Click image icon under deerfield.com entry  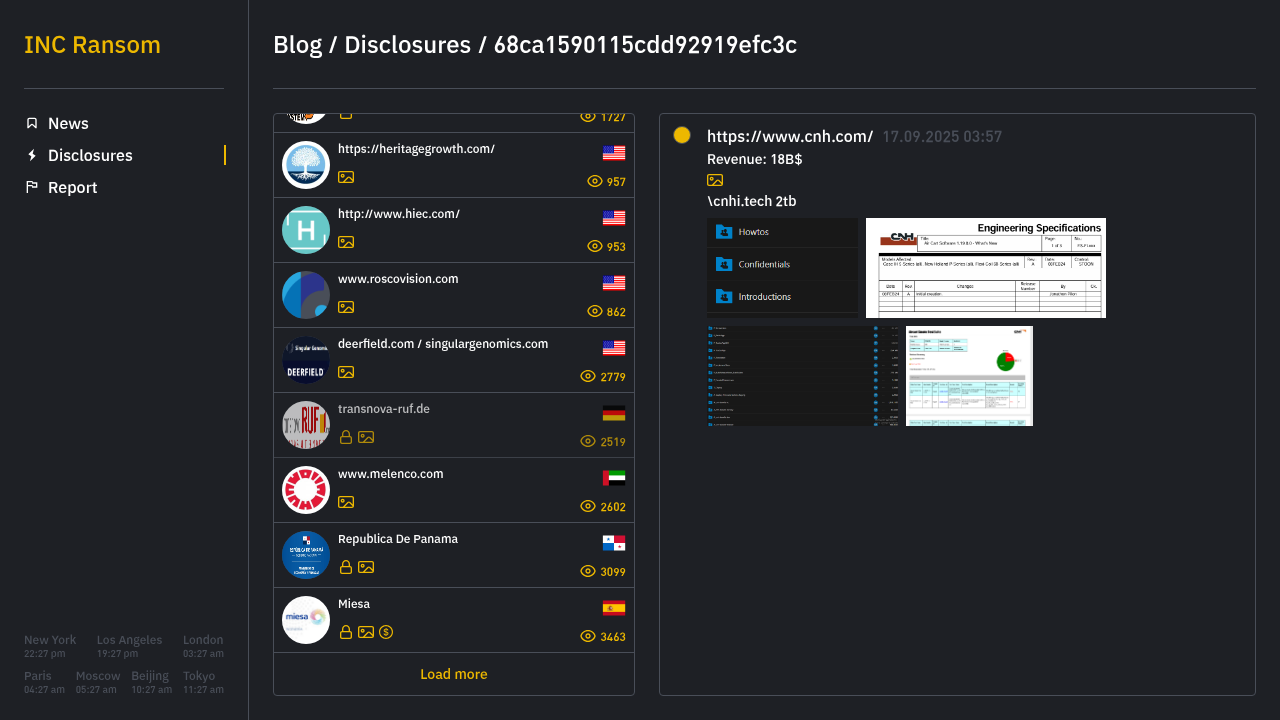coord(346,372)
